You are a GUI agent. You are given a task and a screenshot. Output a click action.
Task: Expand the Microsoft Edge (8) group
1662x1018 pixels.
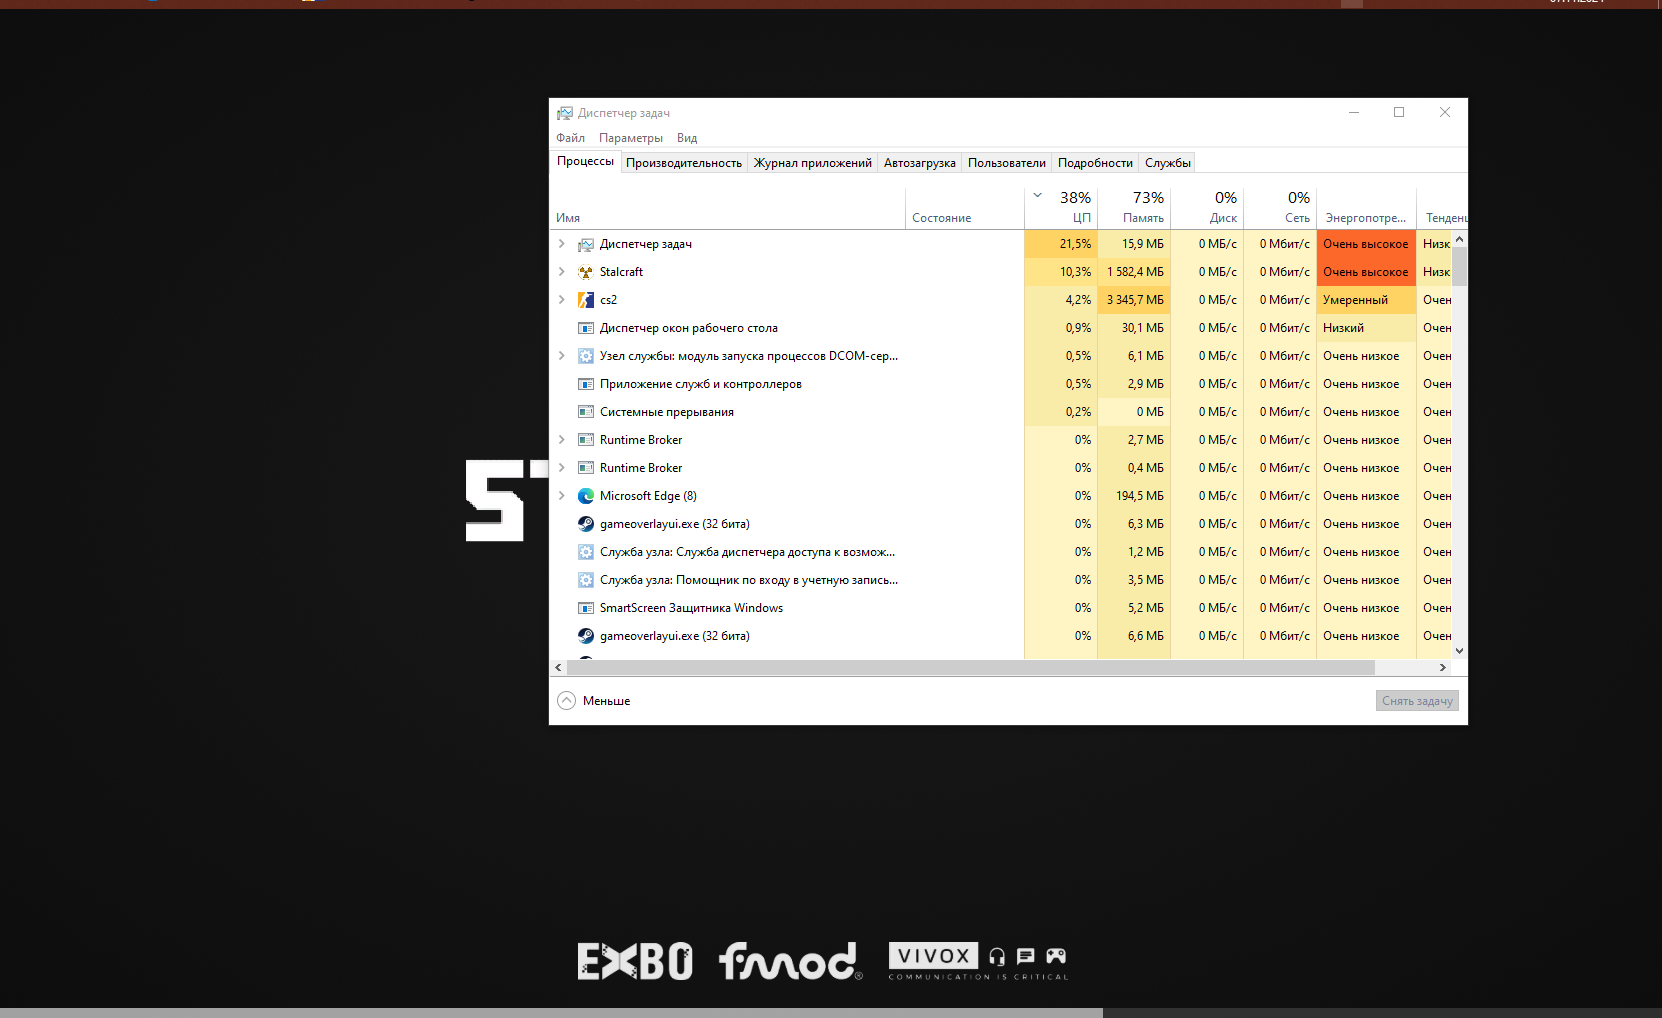(x=562, y=496)
